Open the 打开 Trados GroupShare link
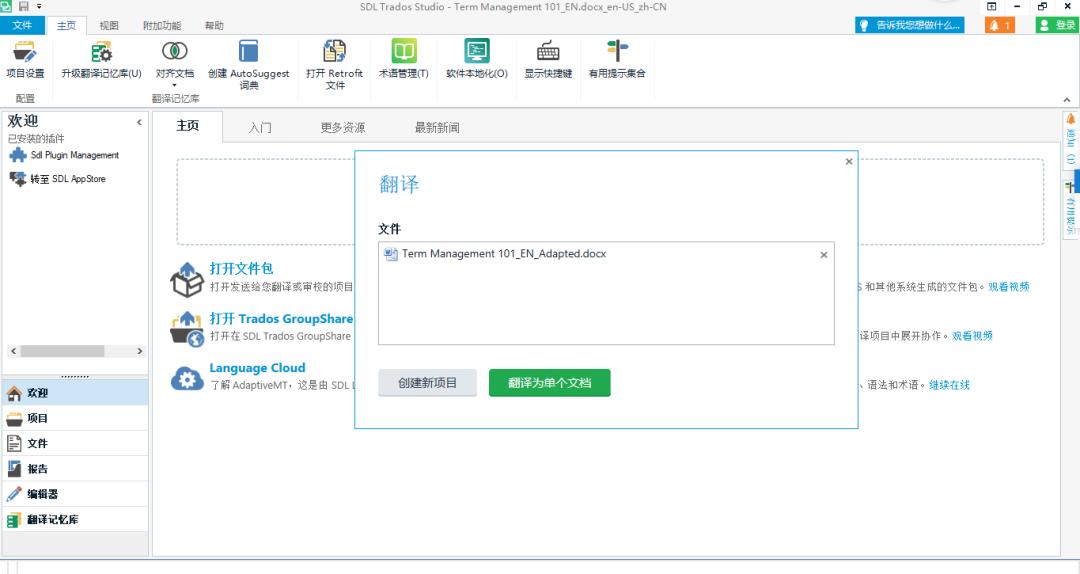The height and width of the screenshot is (574, 1080). (281, 318)
